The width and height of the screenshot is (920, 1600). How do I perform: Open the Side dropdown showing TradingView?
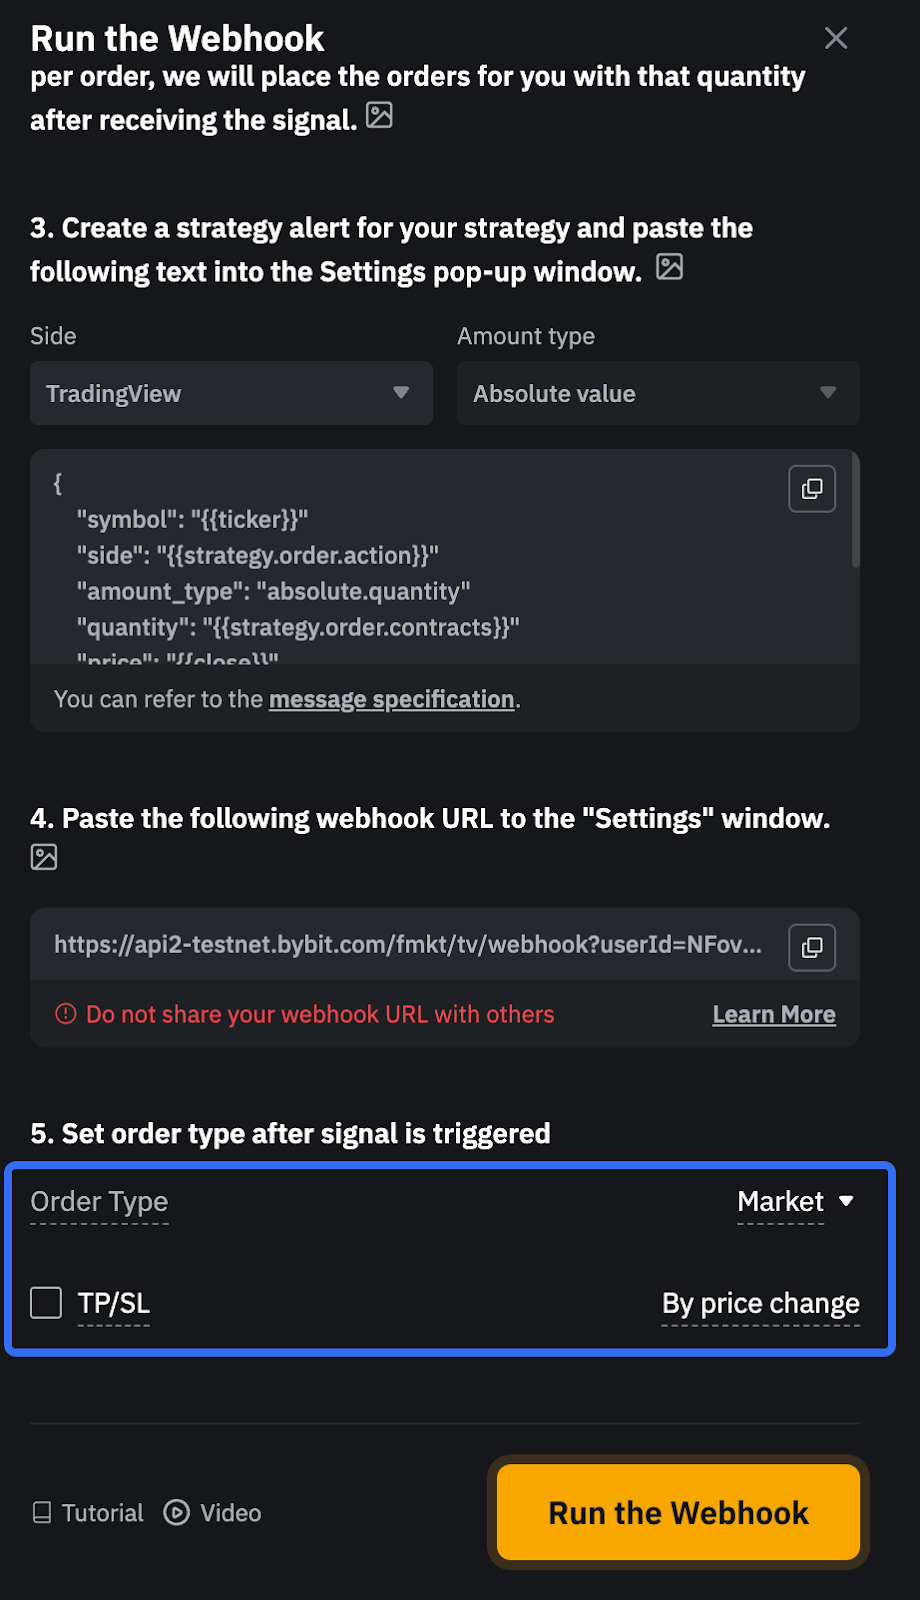pyautogui.click(x=231, y=393)
